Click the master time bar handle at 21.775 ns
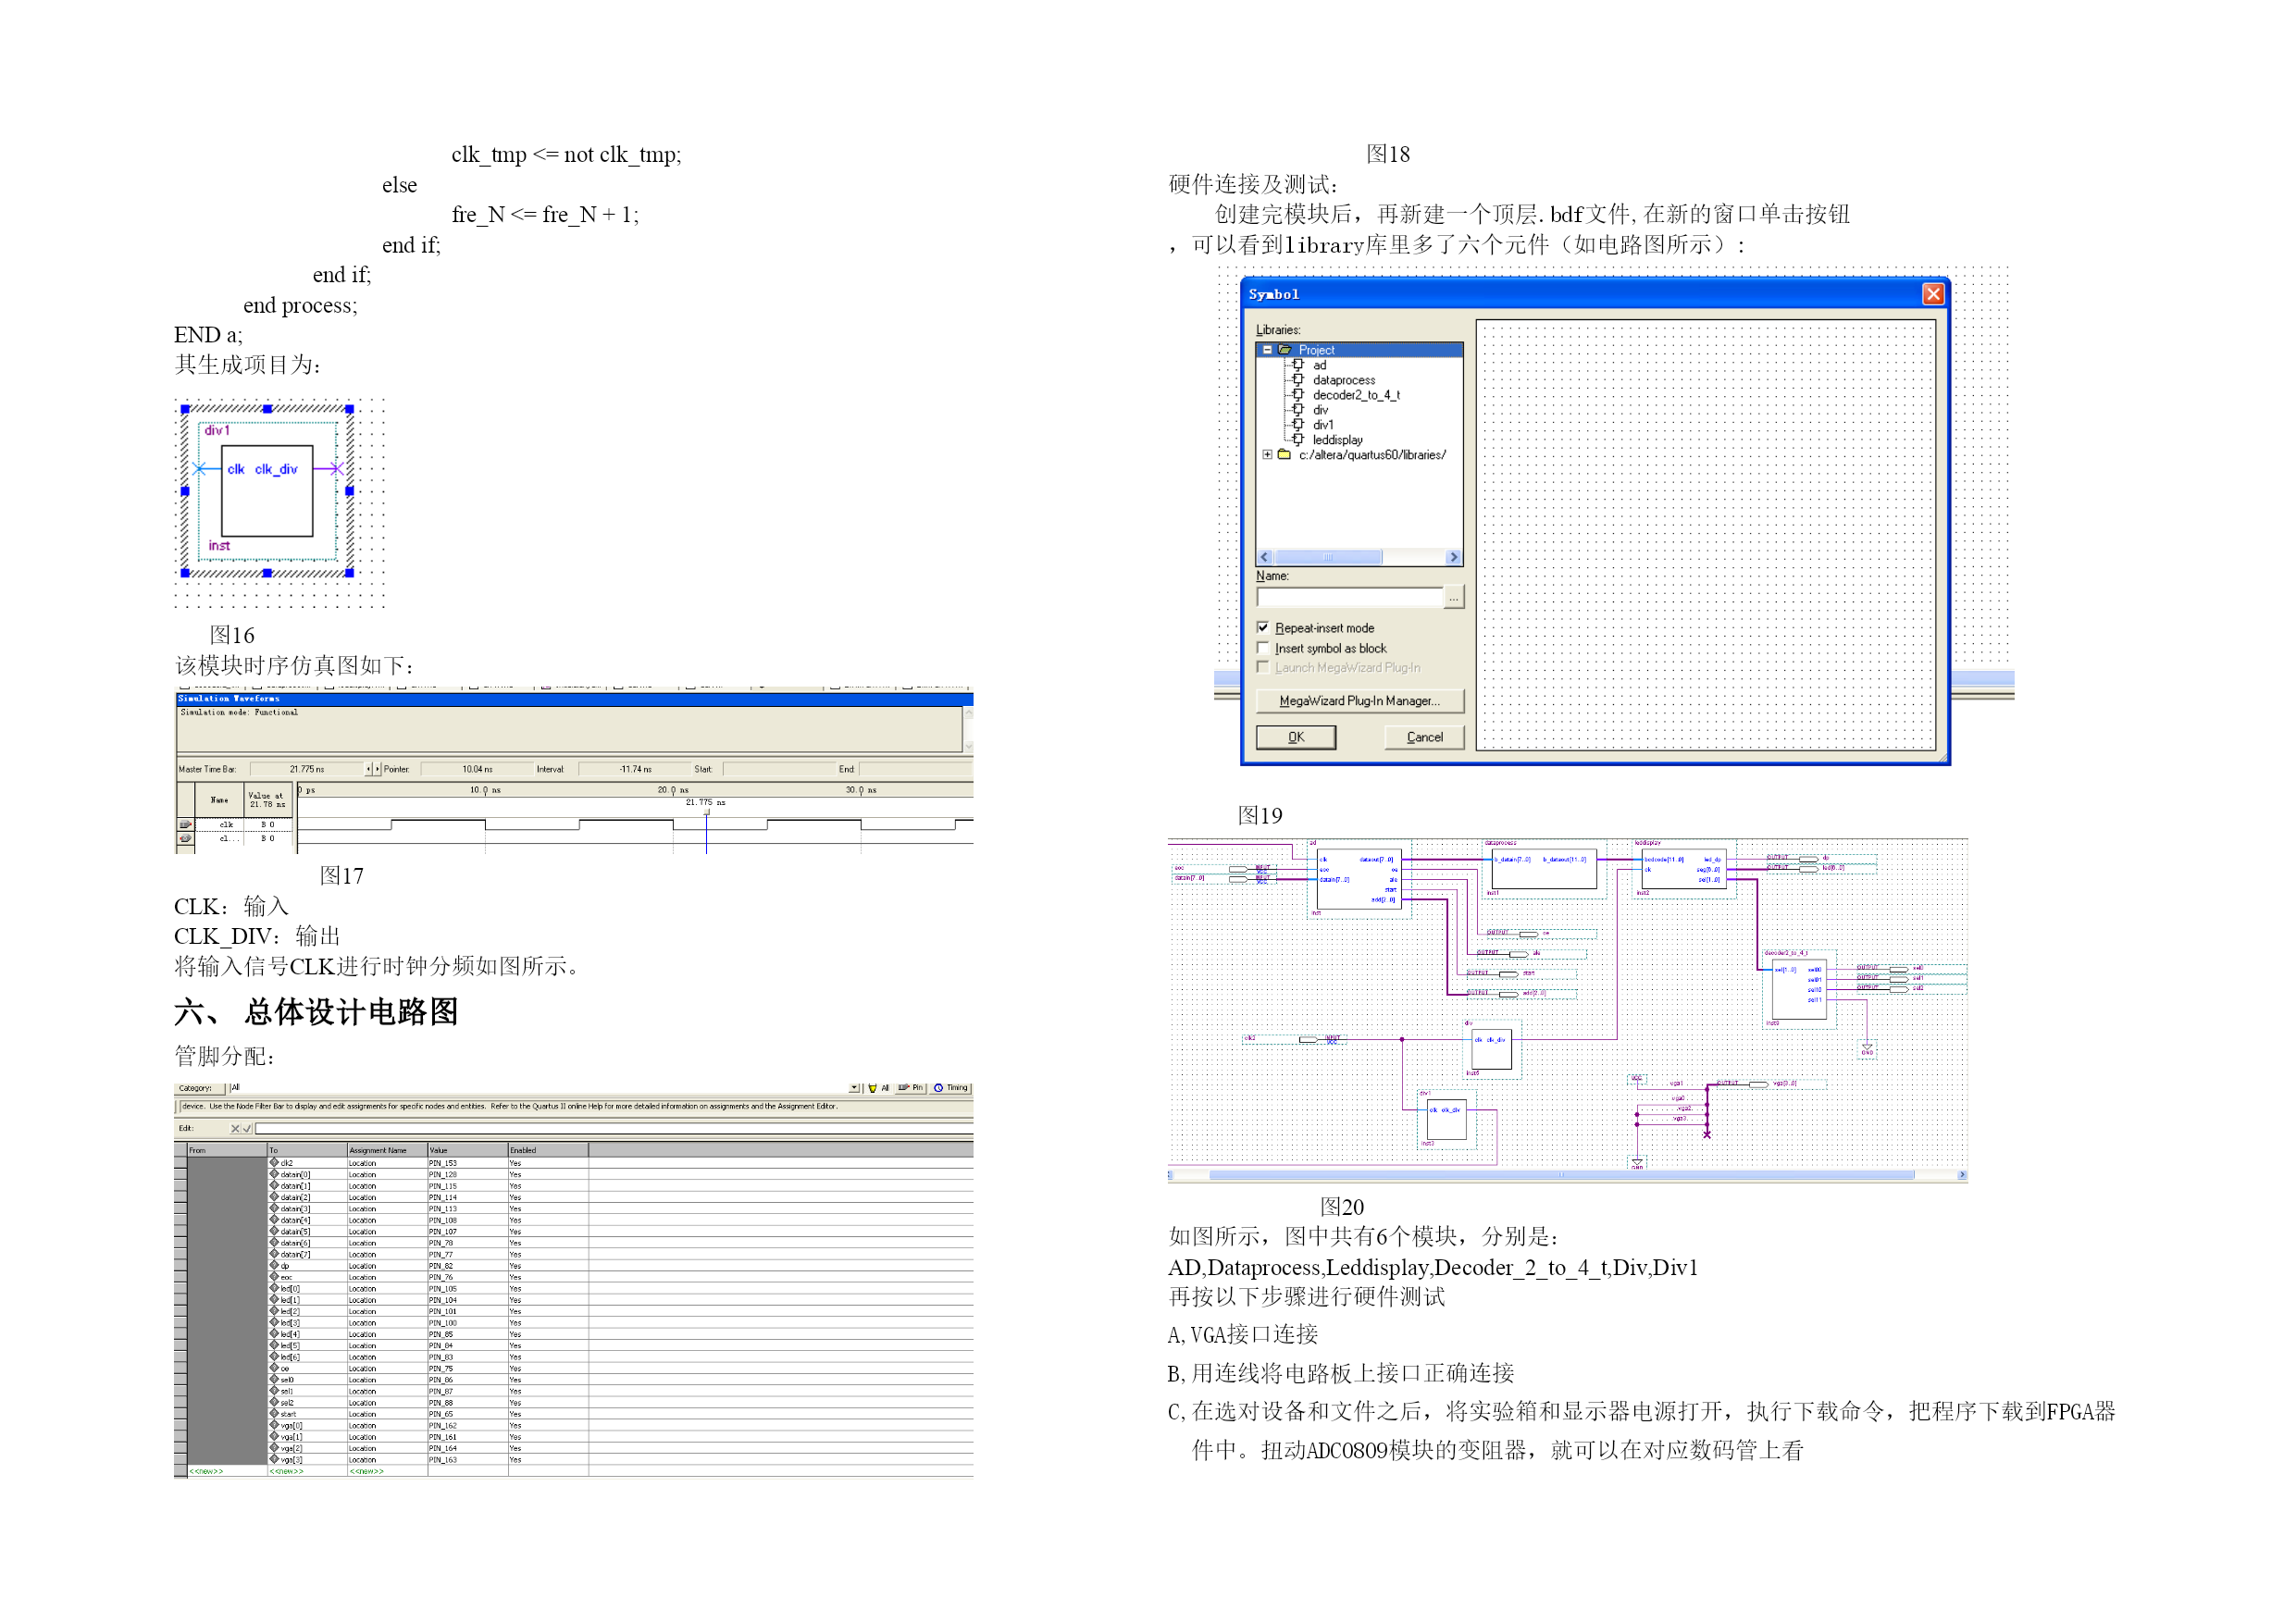The image size is (2296, 1623). (706, 812)
